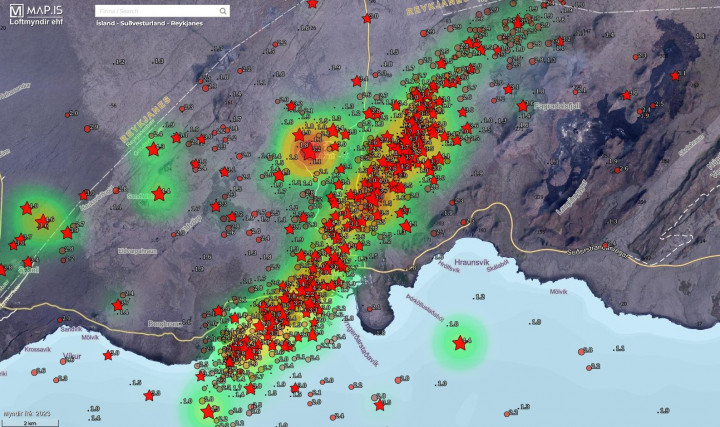Select the red star on the lava field near the right edge

[x=675, y=75]
